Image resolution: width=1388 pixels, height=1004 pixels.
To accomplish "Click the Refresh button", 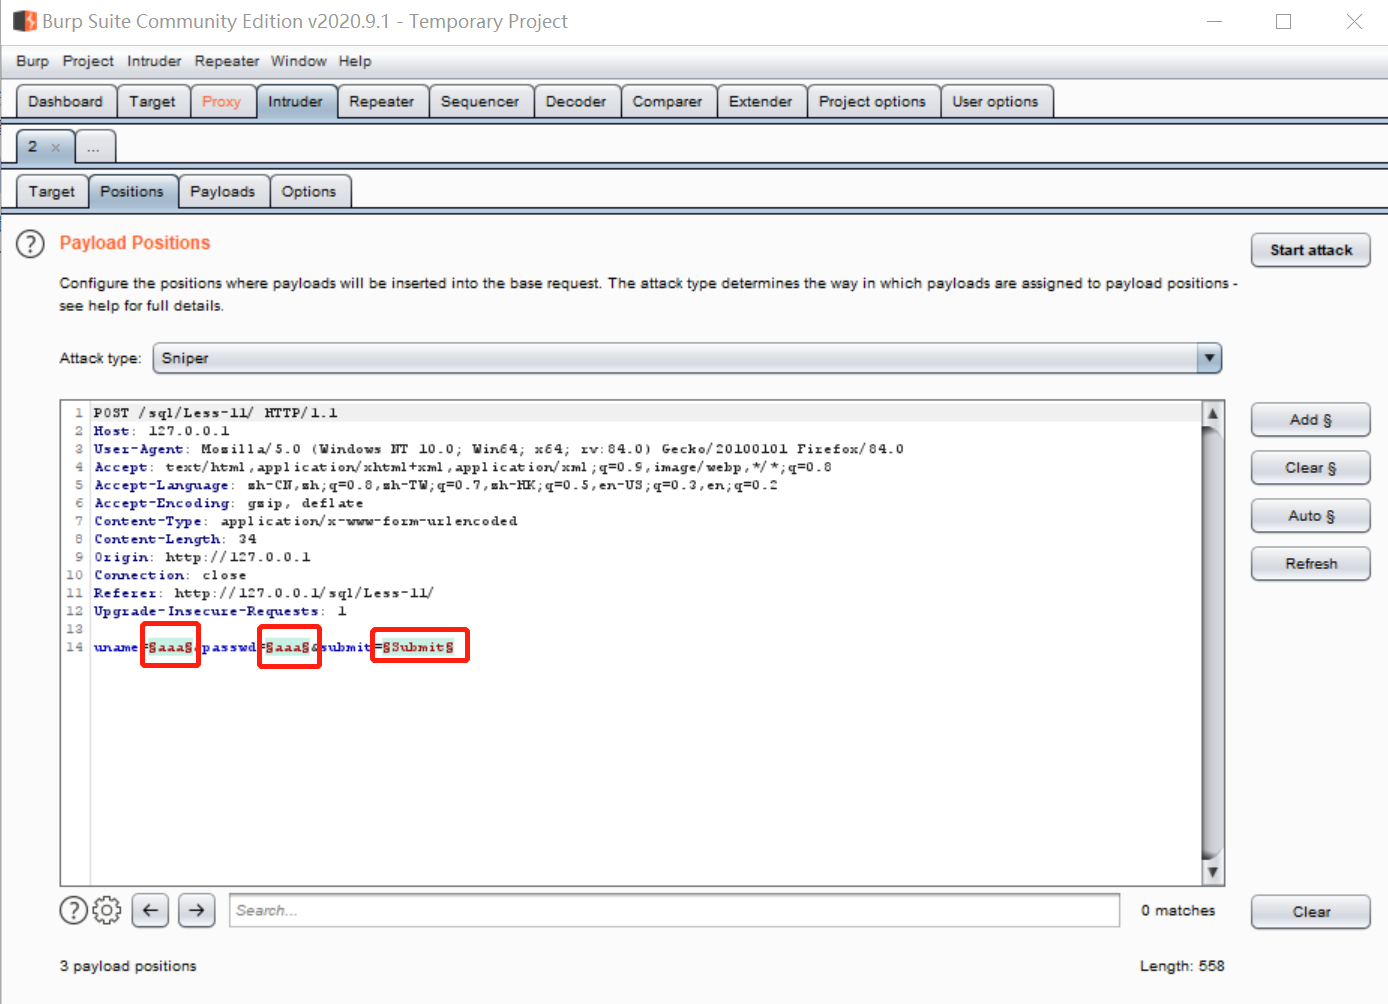I will [x=1311, y=564].
